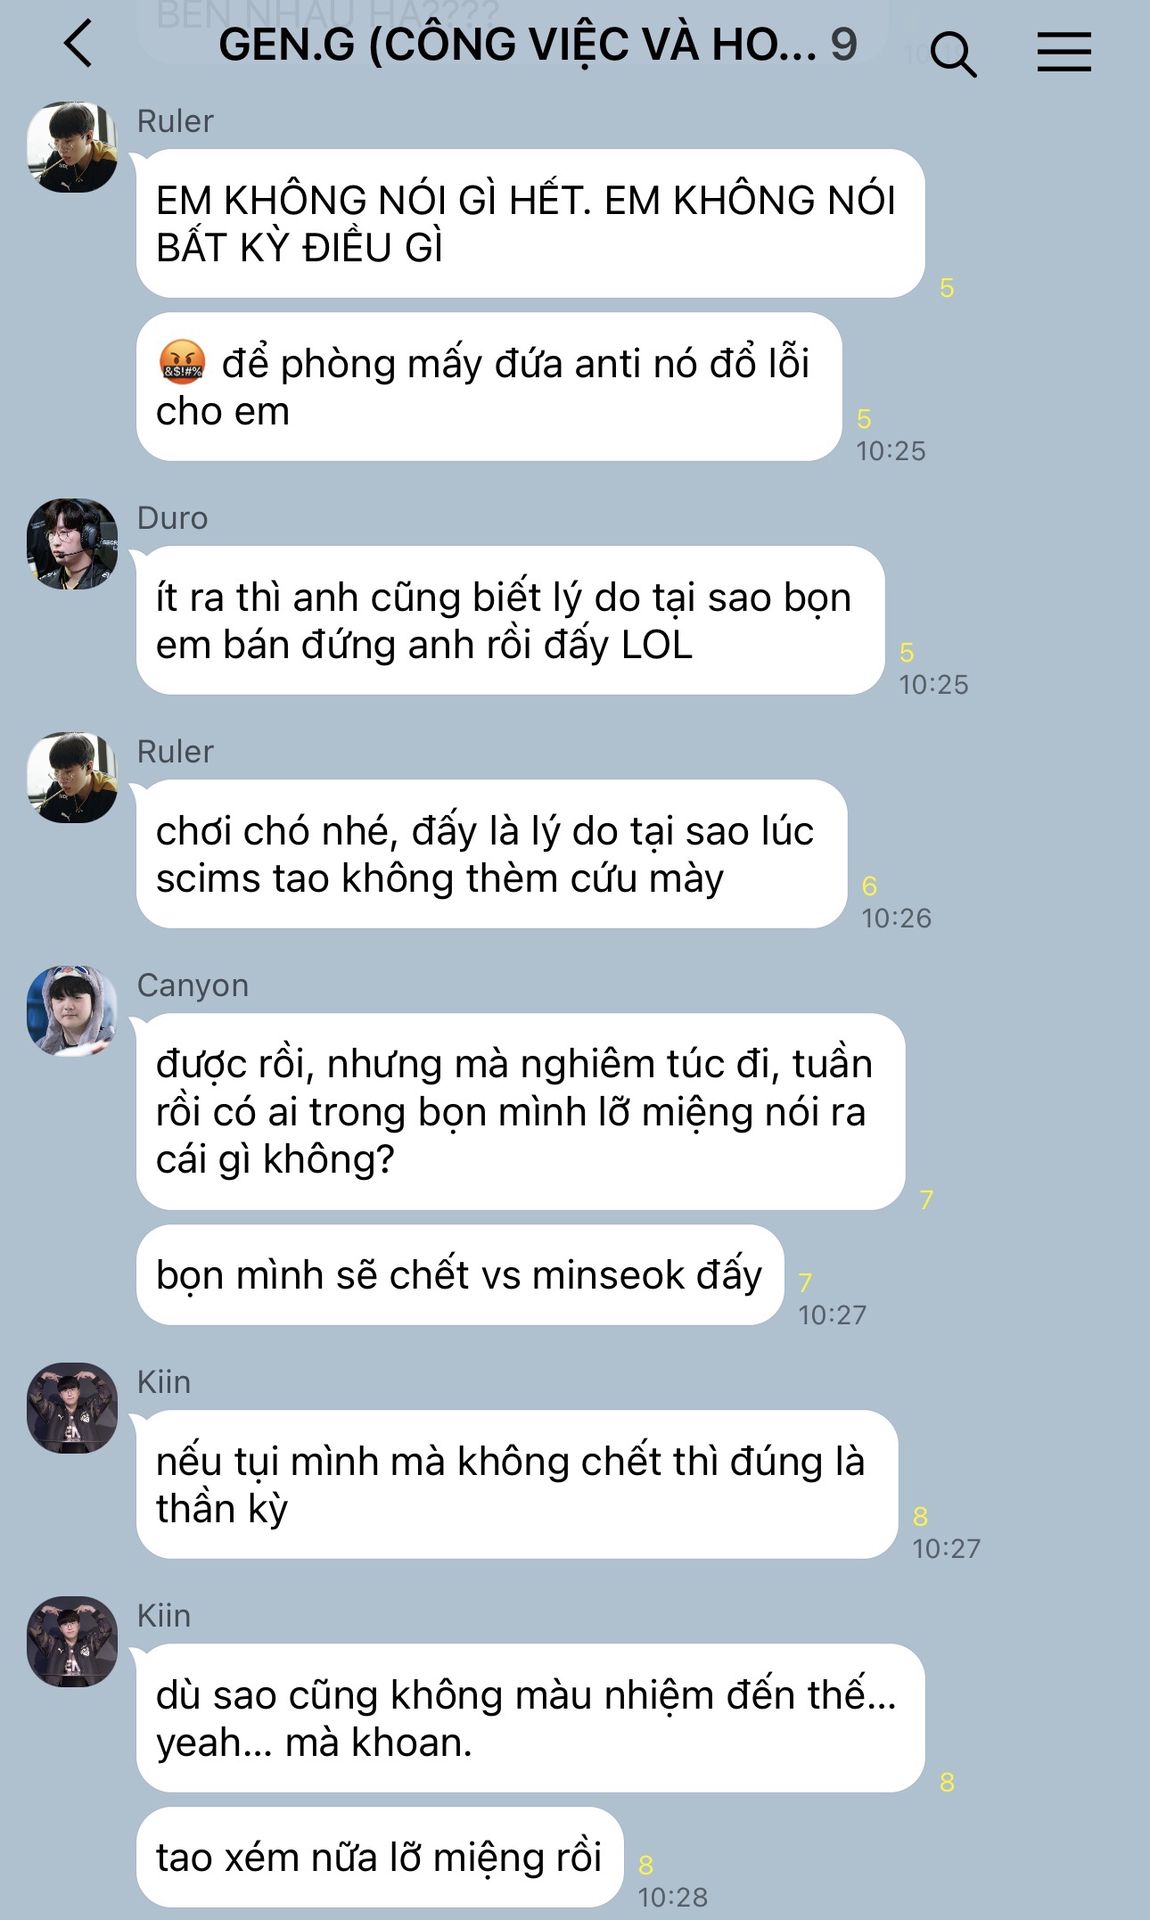This screenshot has height=1920, width=1150.
Task: Tap sender name 'Duro' label
Action: pyautogui.click(x=172, y=518)
